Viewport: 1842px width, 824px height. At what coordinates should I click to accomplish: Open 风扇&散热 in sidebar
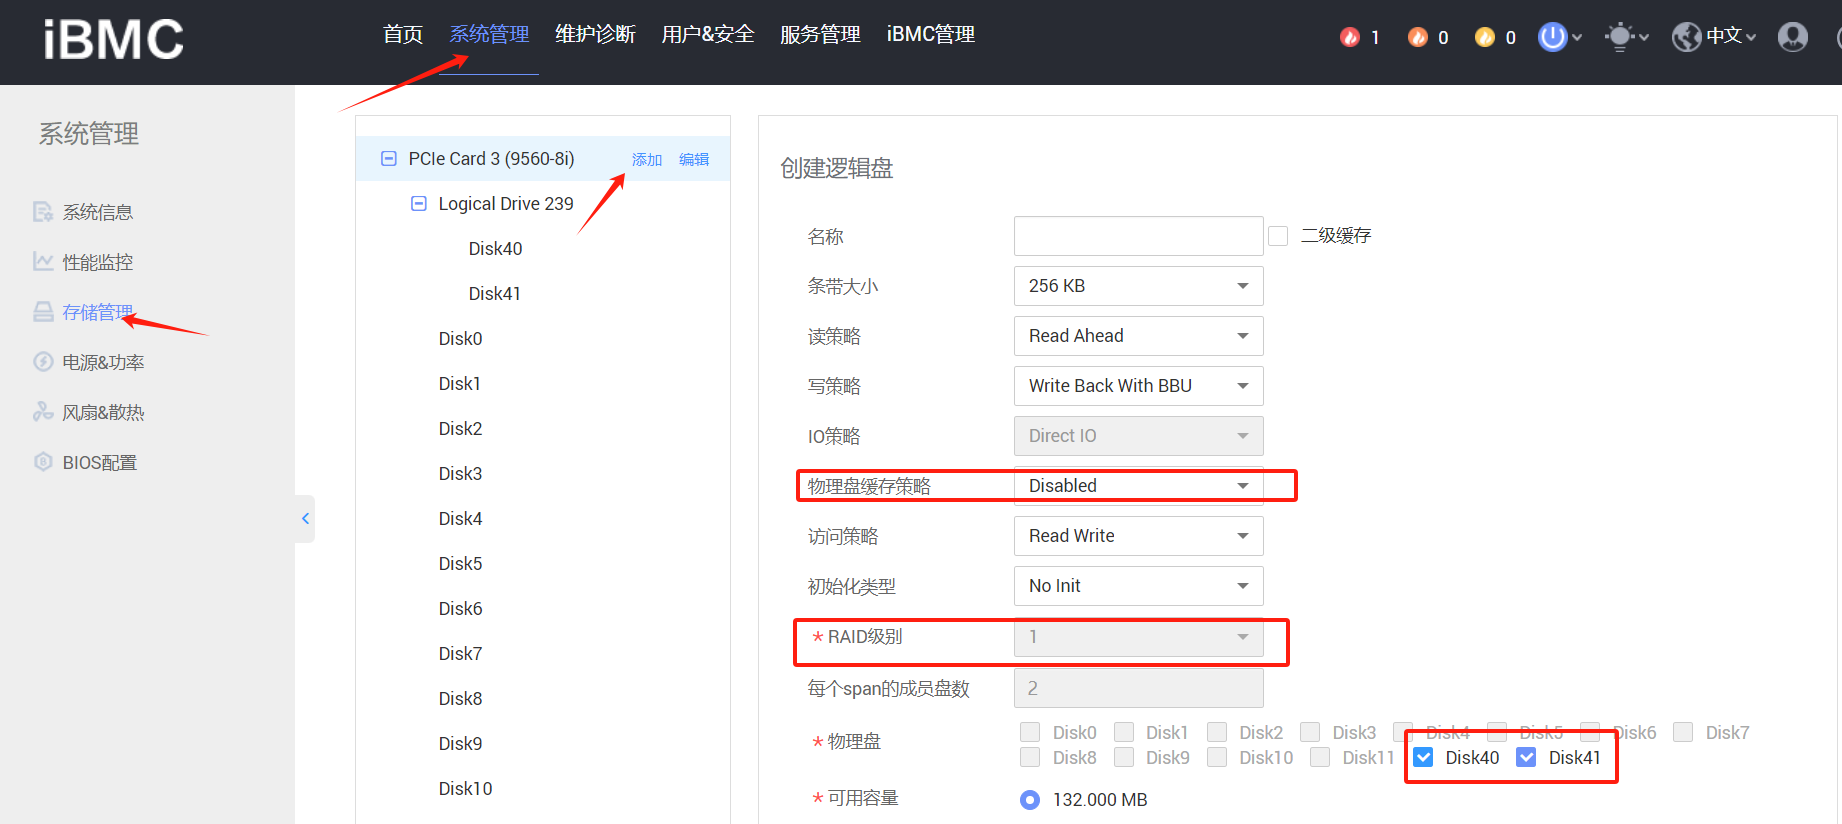[103, 412]
